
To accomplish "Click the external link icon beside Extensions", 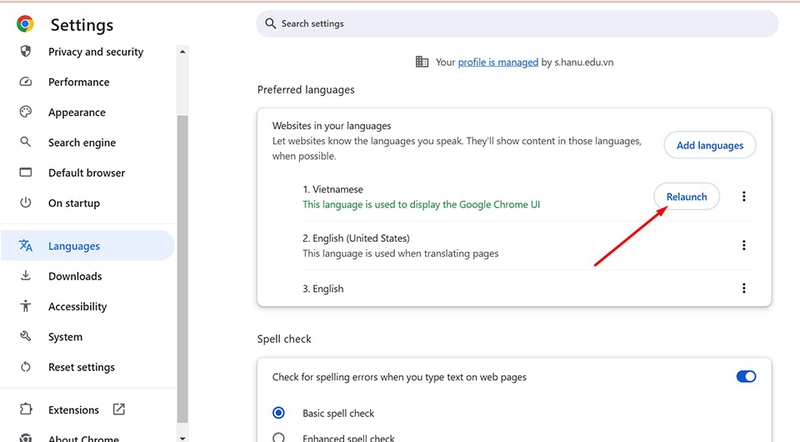I will coord(119,409).
